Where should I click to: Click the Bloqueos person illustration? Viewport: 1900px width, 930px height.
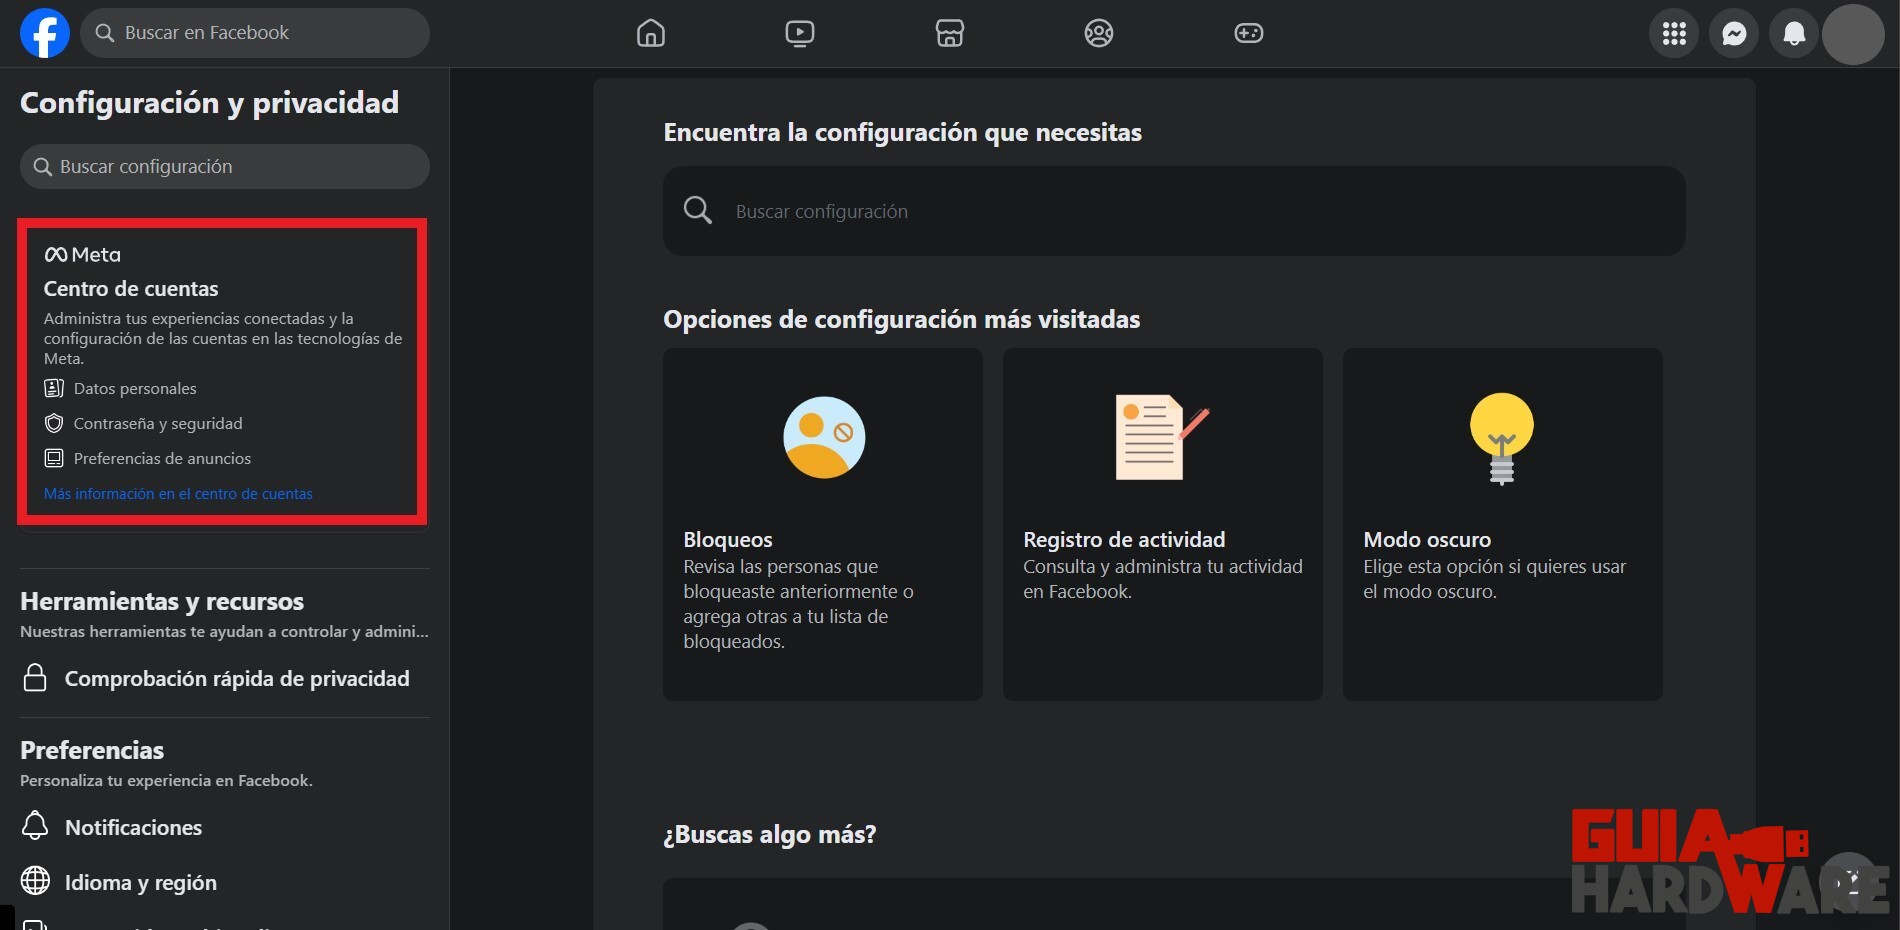pos(824,437)
